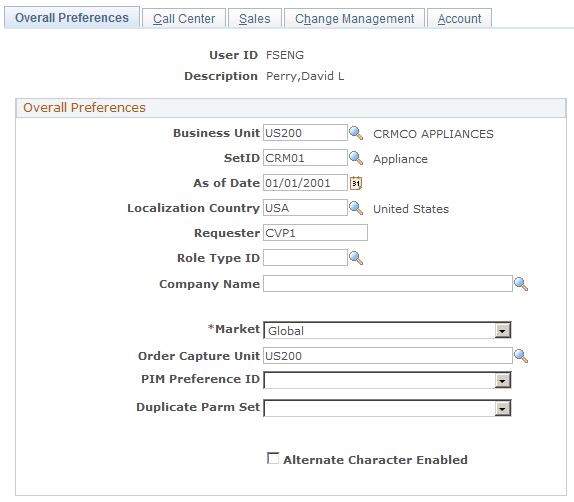The height and width of the screenshot is (502, 574).
Task: Click the User ID value FSENG
Action: 285,55
